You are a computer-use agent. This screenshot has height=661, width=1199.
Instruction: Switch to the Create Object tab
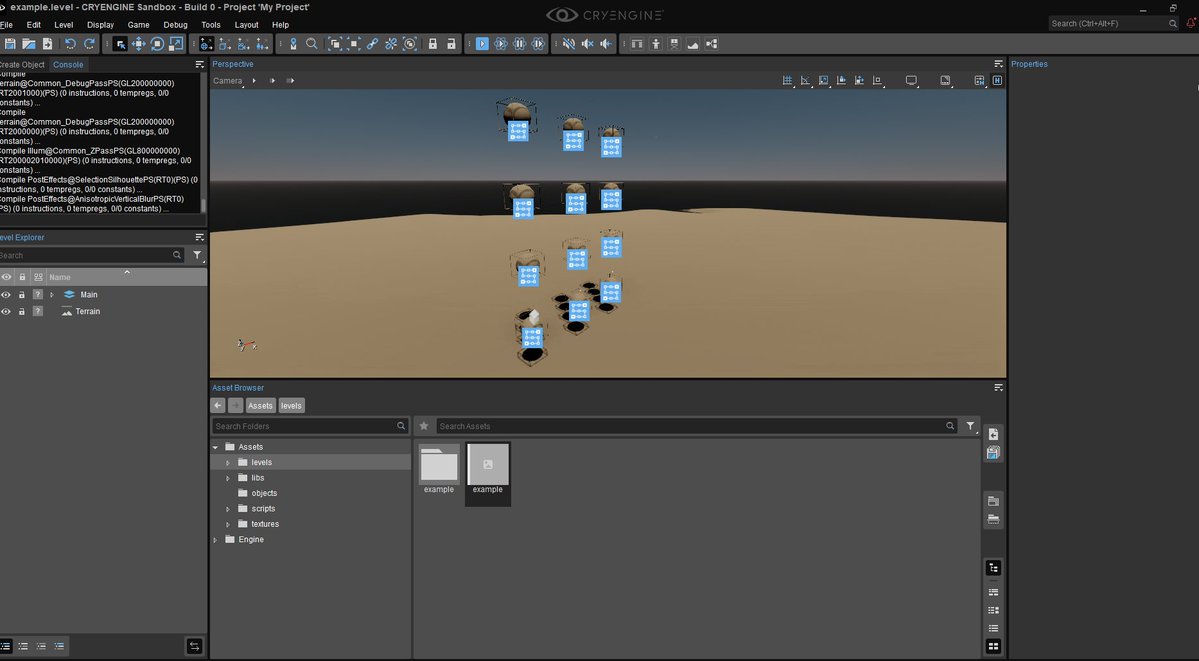tap(22, 65)
